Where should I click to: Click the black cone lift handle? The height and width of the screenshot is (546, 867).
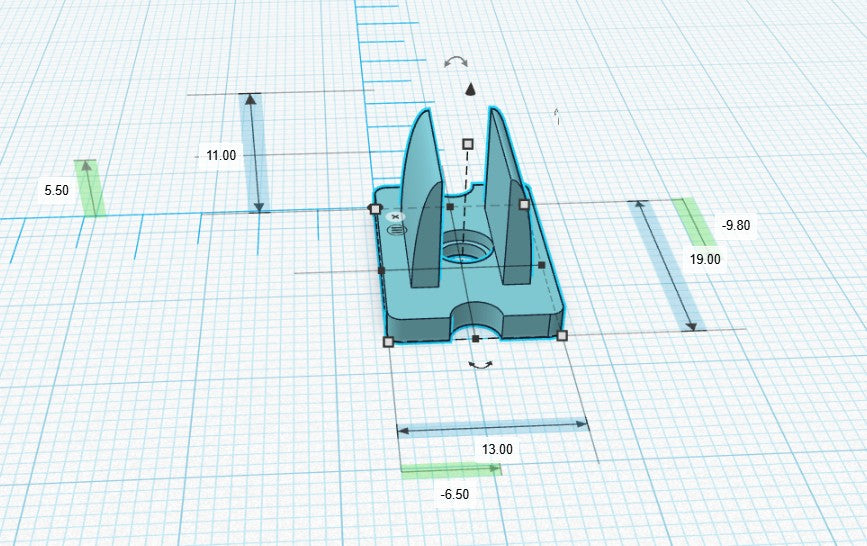click(470, 89)
